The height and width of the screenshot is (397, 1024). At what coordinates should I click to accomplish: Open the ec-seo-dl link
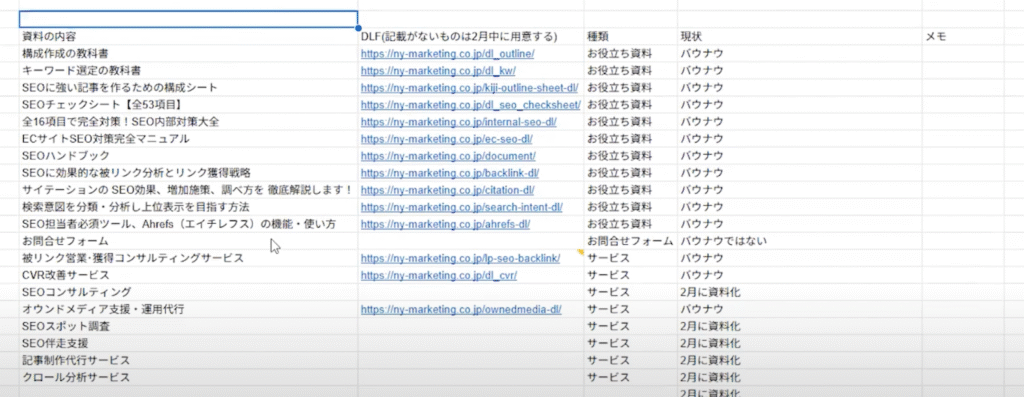pos(446,138)
